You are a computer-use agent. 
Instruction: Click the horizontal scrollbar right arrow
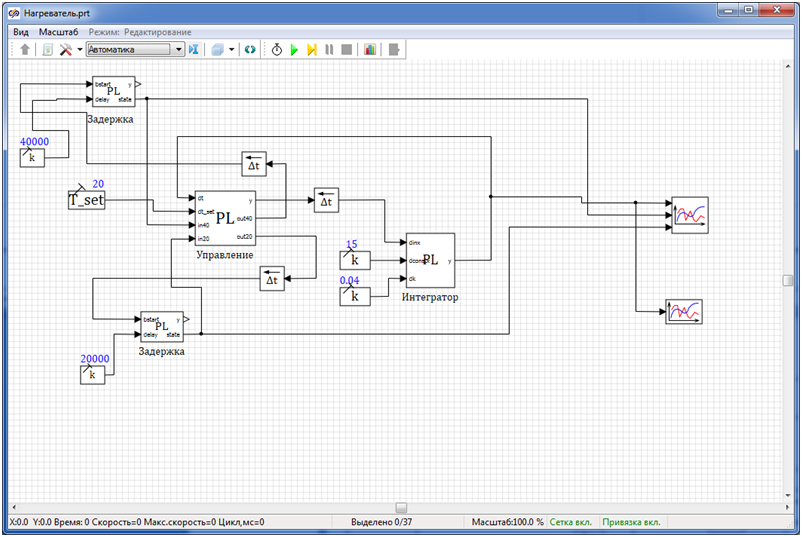pos(787,507)
